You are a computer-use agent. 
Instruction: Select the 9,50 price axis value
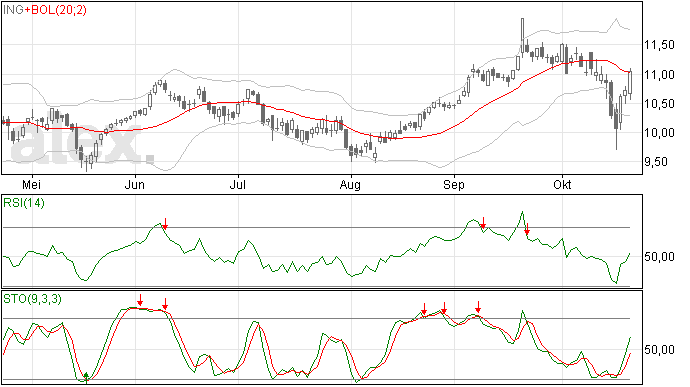pos(659,162)
